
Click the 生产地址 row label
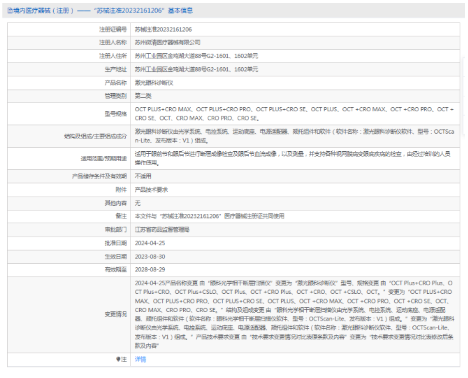point(116,69)
